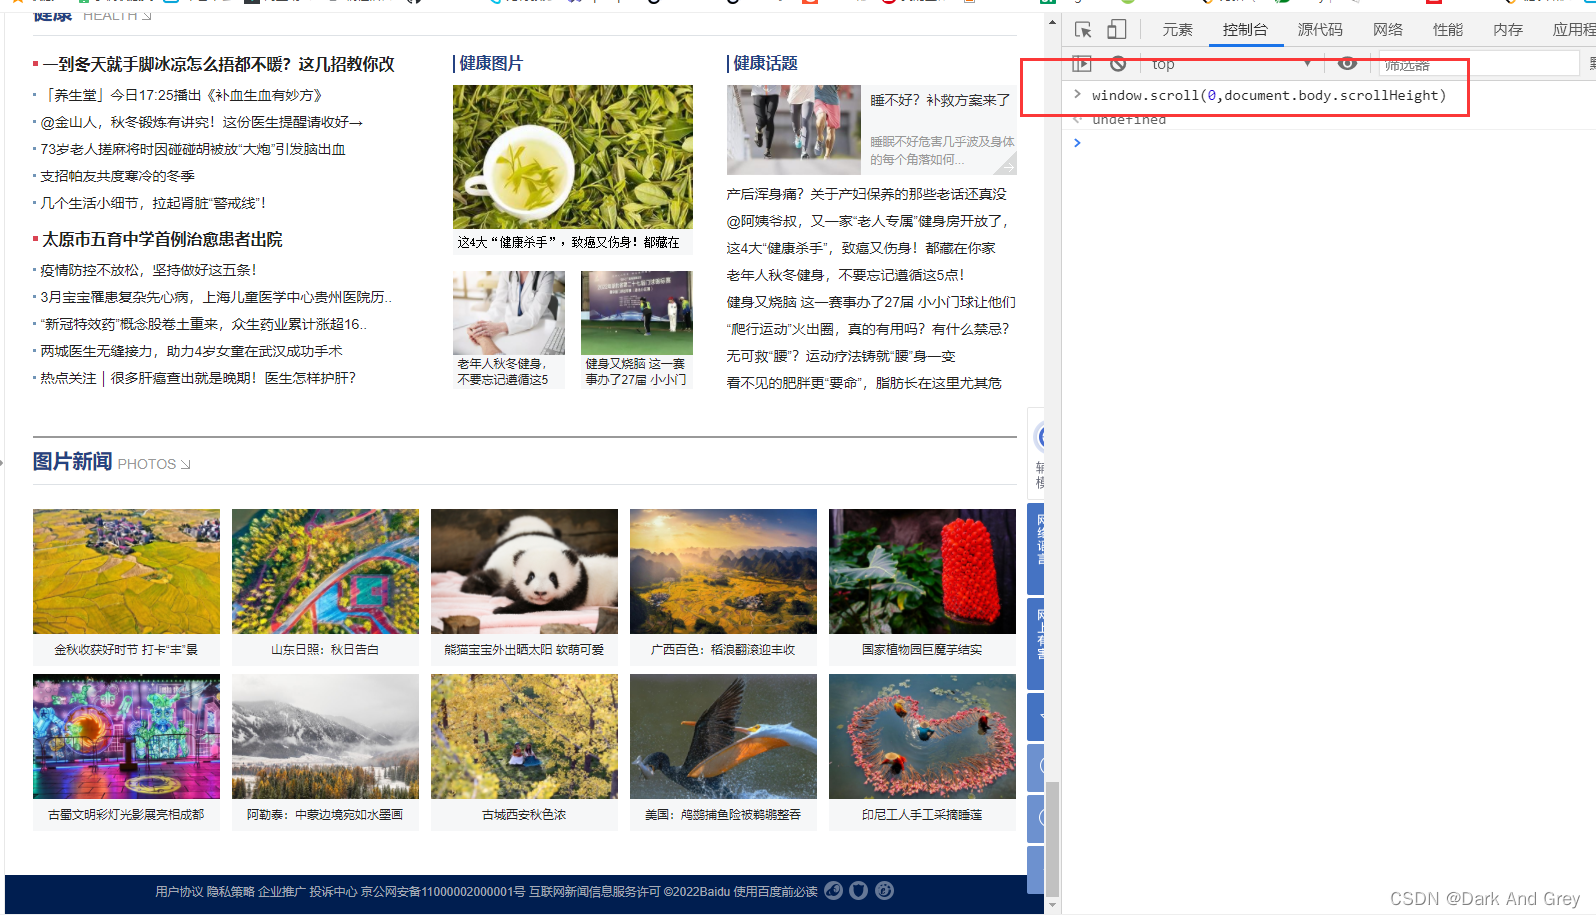Switch to the 元素 (Elements) tab
This screenshot has height=918, width=1596.
1177,30
